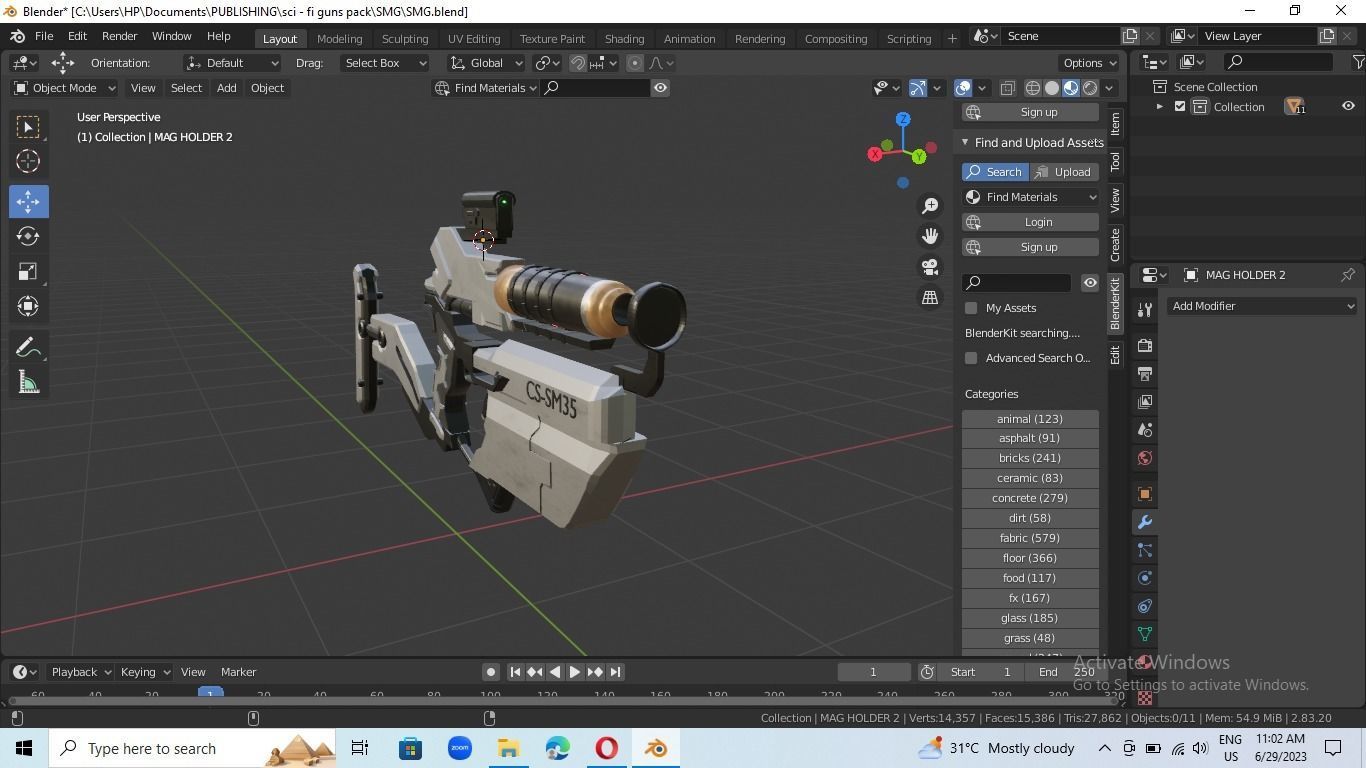Open the Modifier properties wrench tab
This screenshot has width=1366, height=768.
pos(1145,522)
